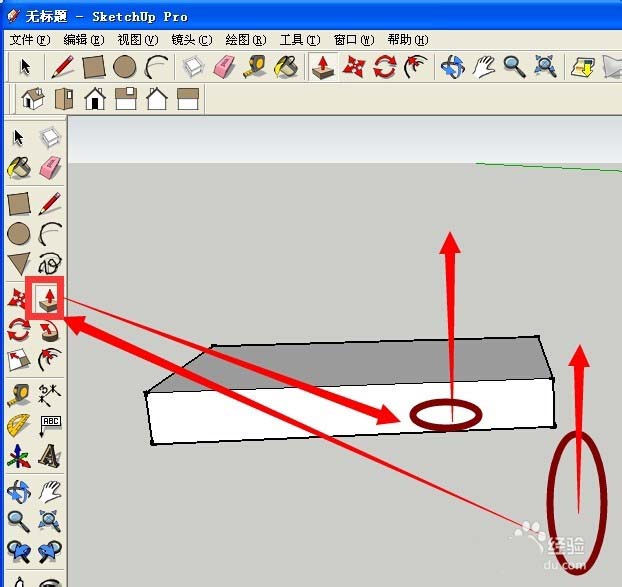Select Tape Measure in left palette
The width and height of the screenshot is (622, 587).
pyautogui.click(x=19, y=395)
